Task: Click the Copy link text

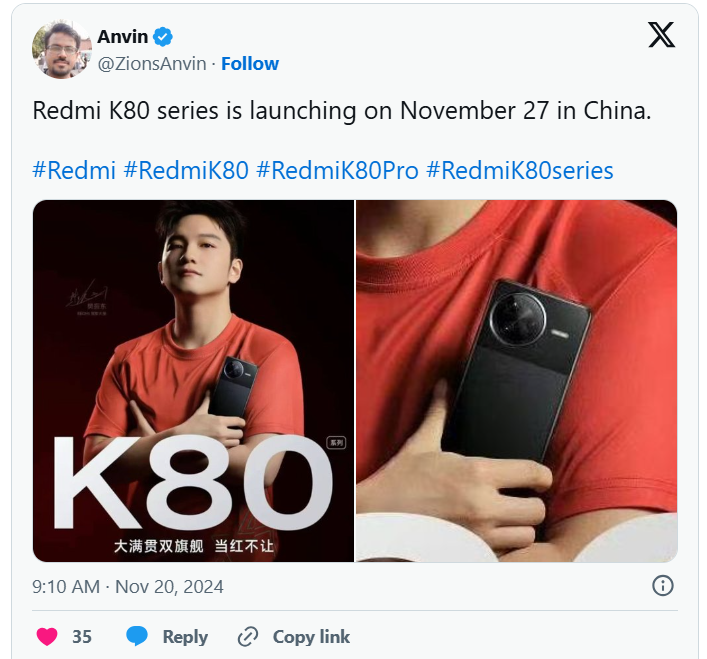Action: click(311, 636)
